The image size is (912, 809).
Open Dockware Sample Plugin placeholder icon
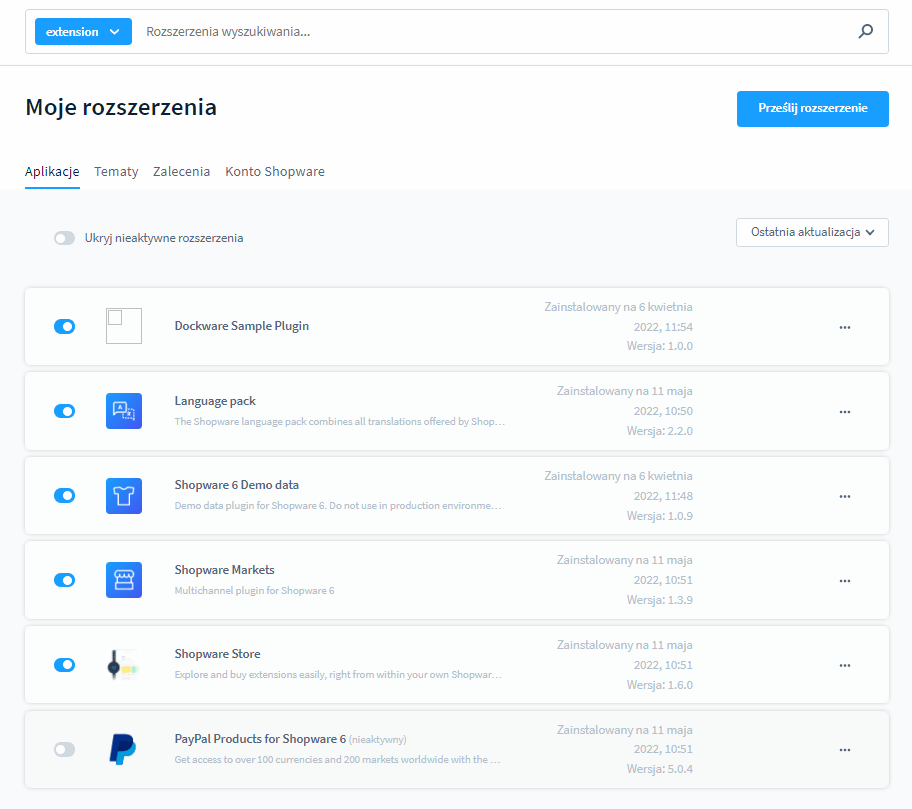coord(124,326)
